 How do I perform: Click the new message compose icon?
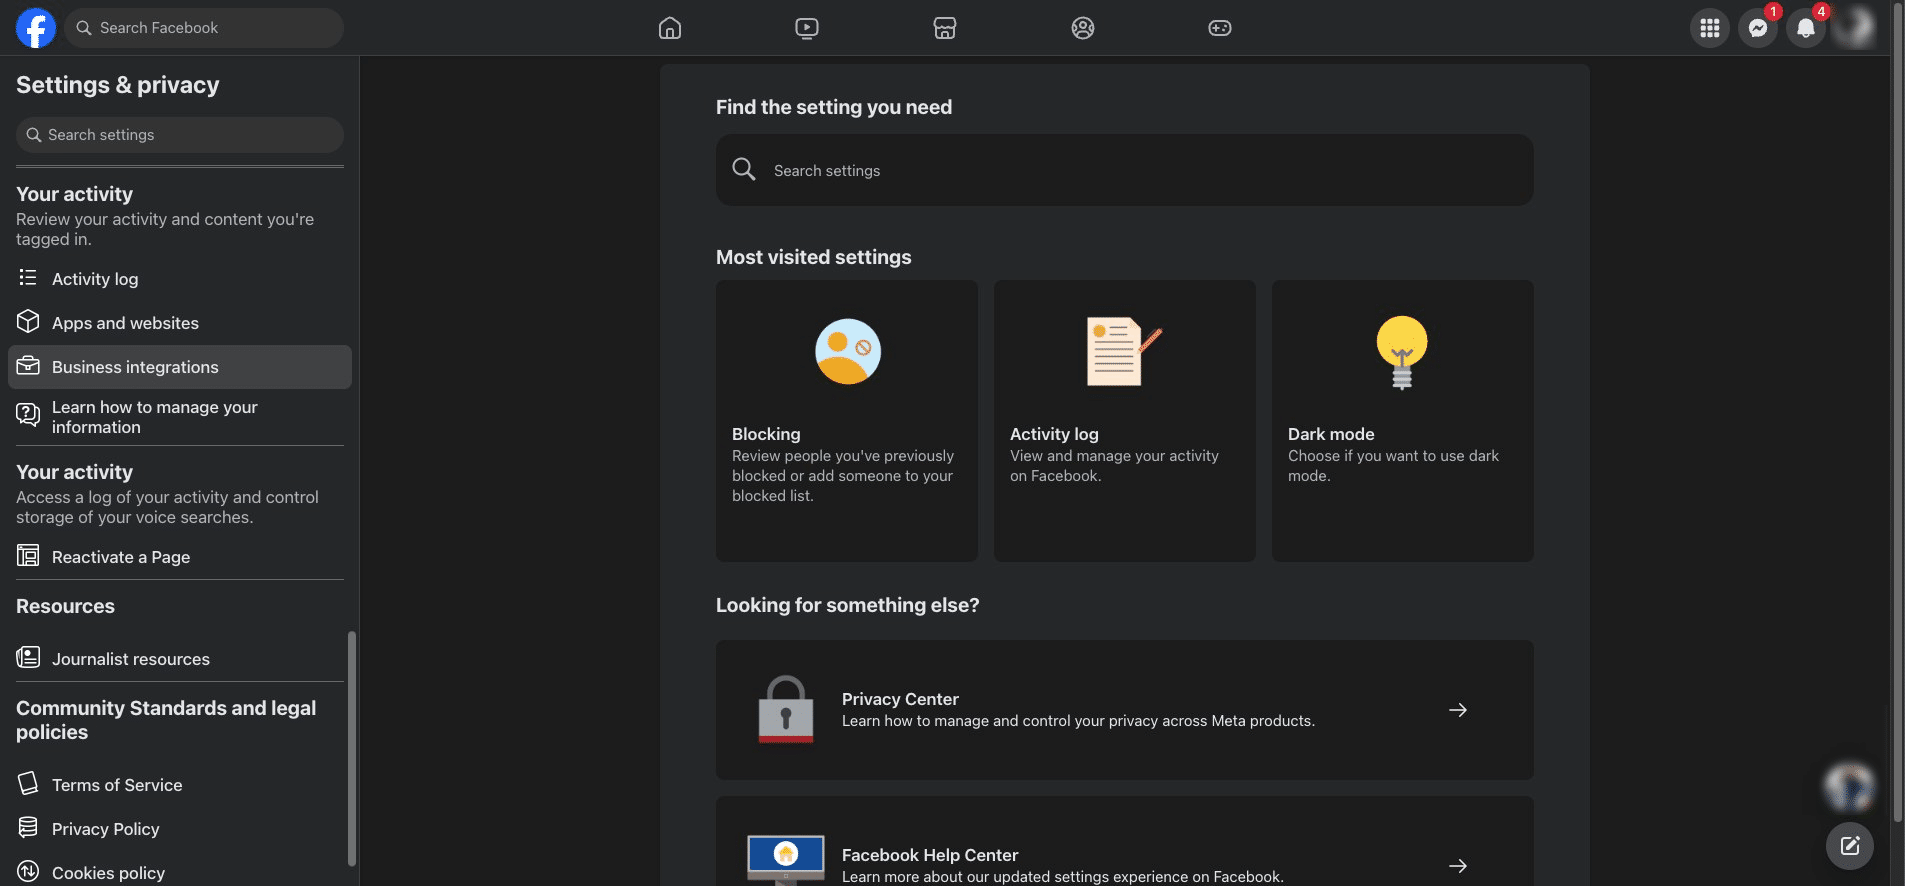1850,846
